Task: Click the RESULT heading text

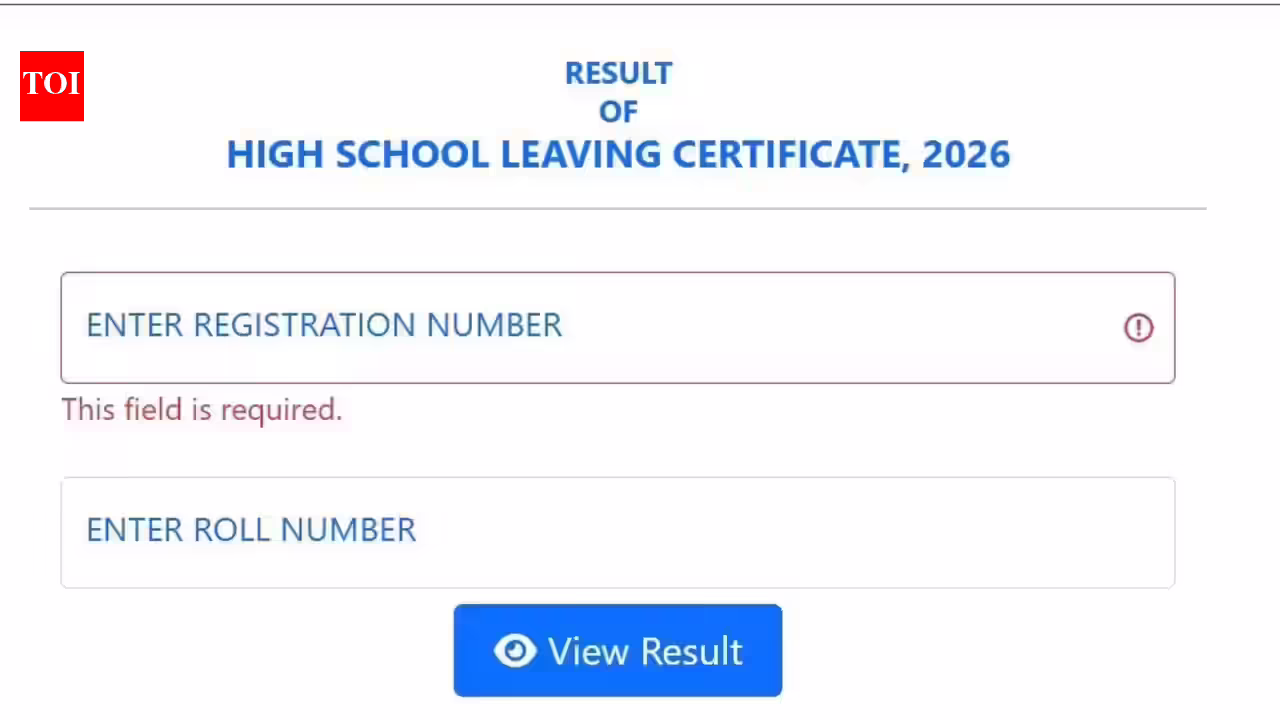Action: click(x=618, y=73)
